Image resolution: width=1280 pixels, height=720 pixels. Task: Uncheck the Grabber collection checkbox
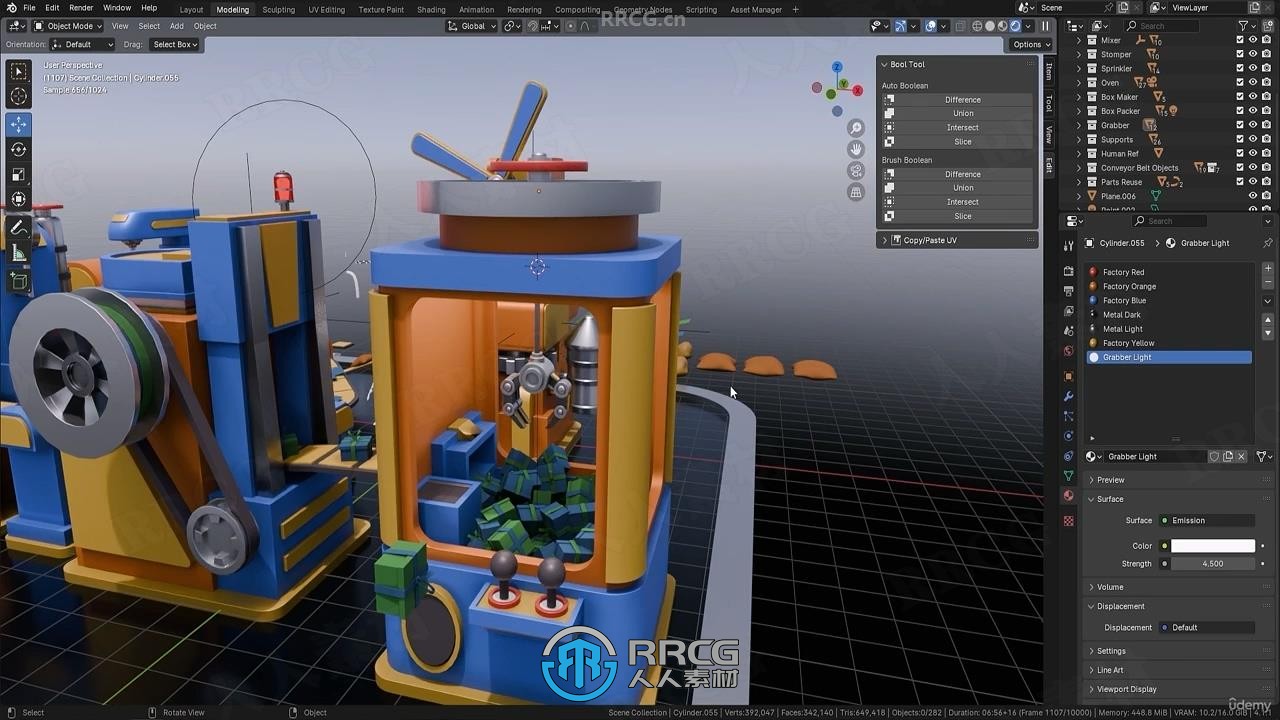click(1240, 125)
